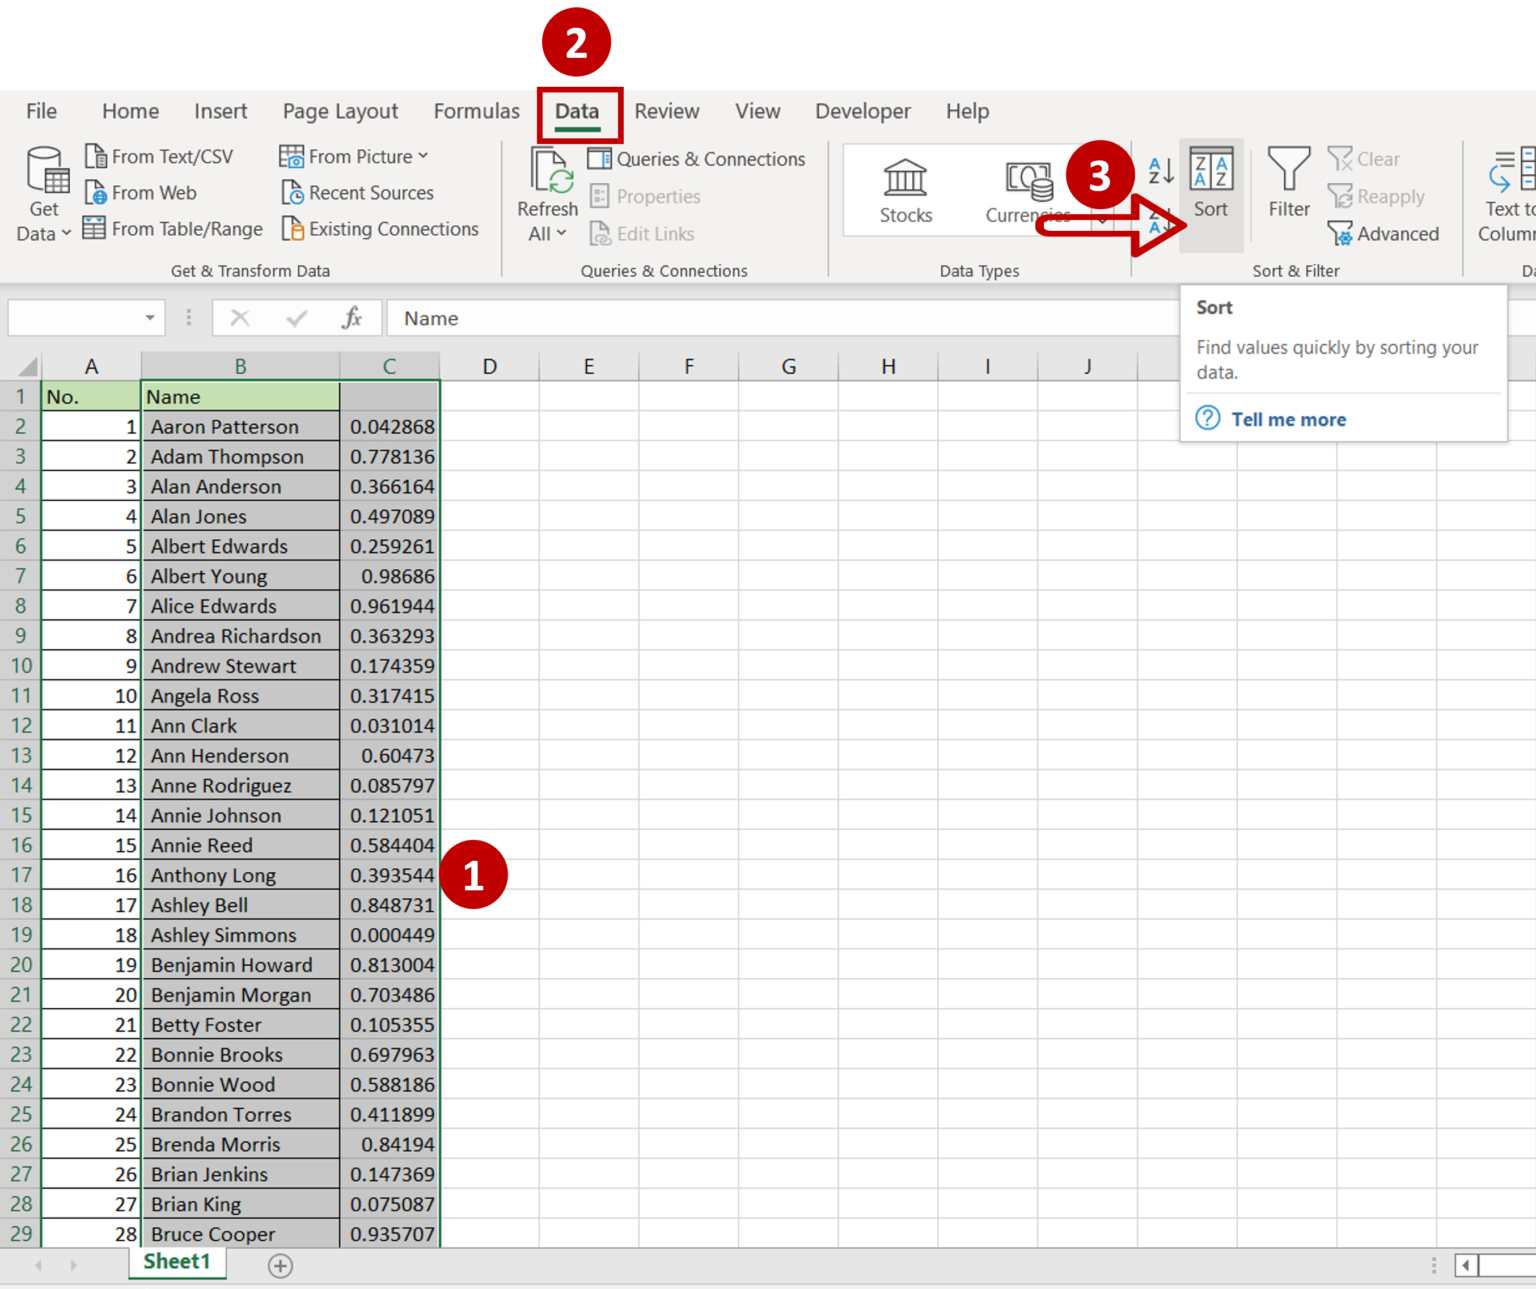Click cell Bruce Cooper
The image size is (1536, 1289).
tap(240, 1234)
